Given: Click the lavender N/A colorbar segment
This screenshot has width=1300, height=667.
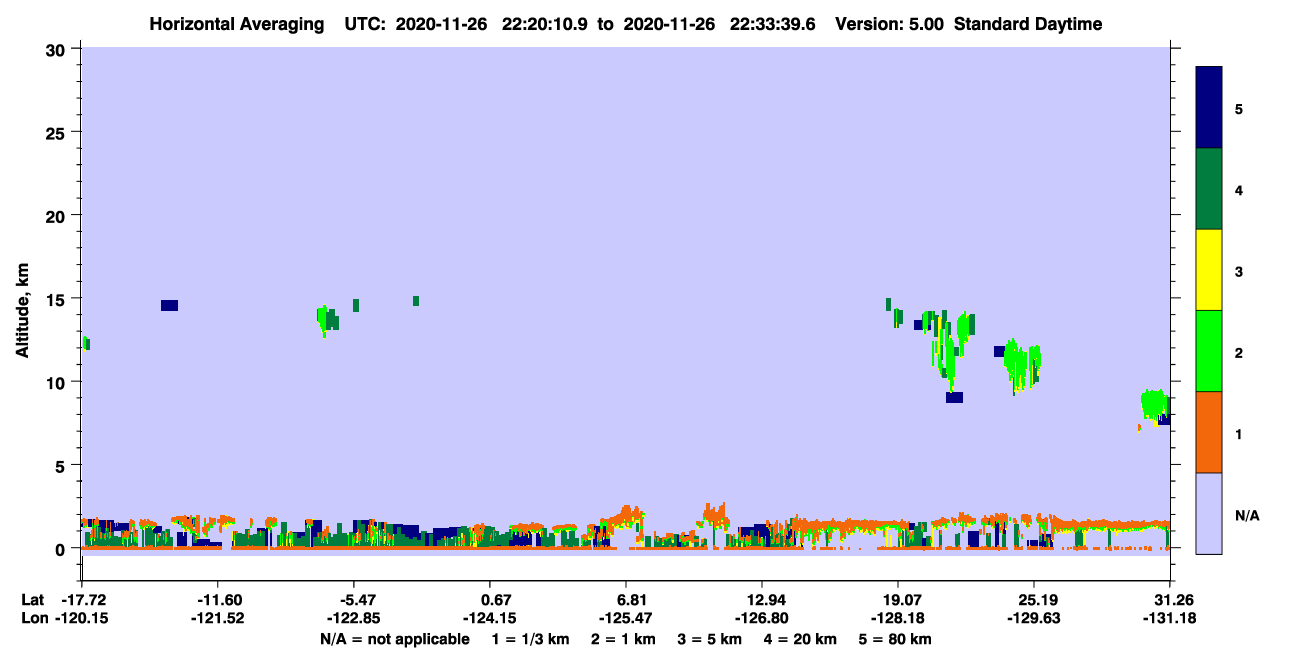Looking at the screenshot, I should pos(1209,513).
